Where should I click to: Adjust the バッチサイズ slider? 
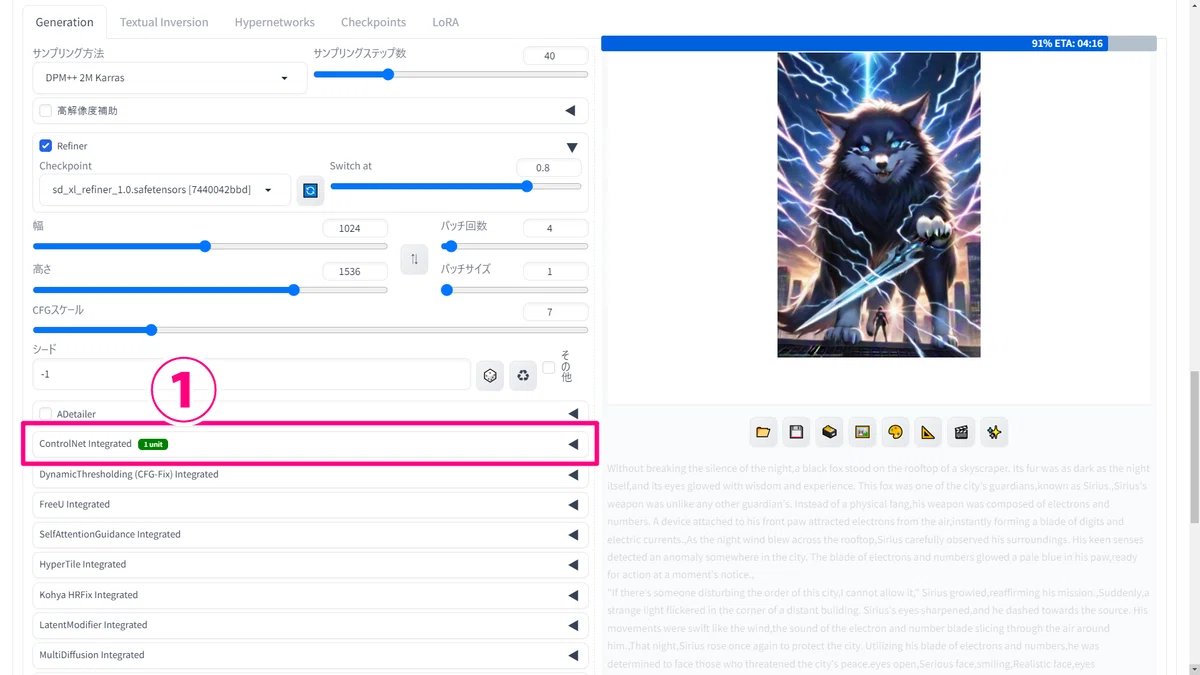(514, 290)
